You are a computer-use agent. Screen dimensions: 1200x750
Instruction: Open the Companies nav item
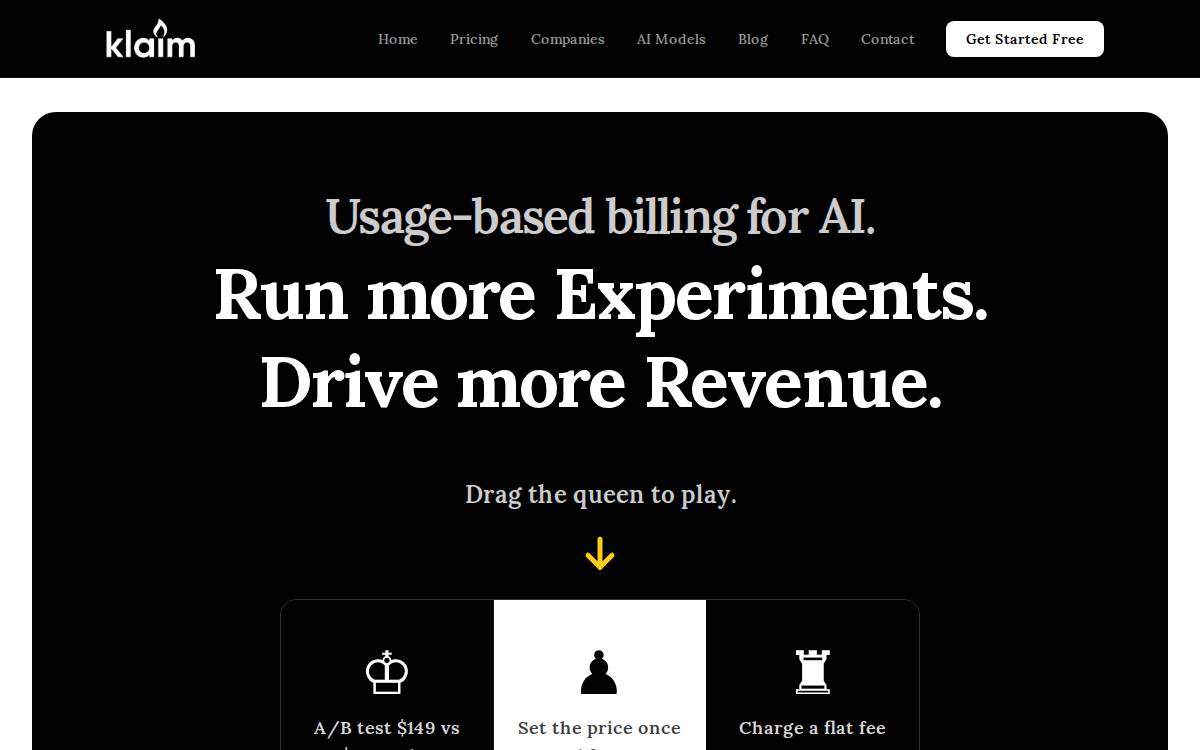point(568,39)
